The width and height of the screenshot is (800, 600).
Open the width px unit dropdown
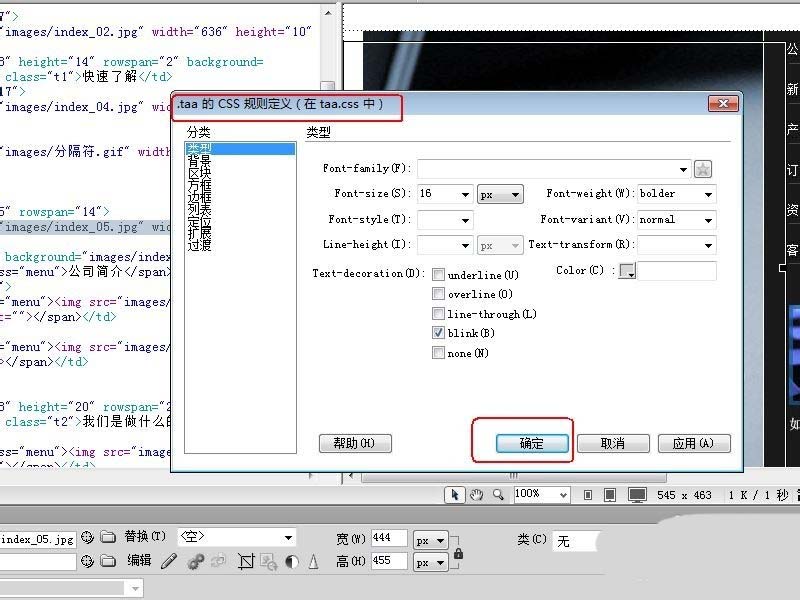coord(430,540)
